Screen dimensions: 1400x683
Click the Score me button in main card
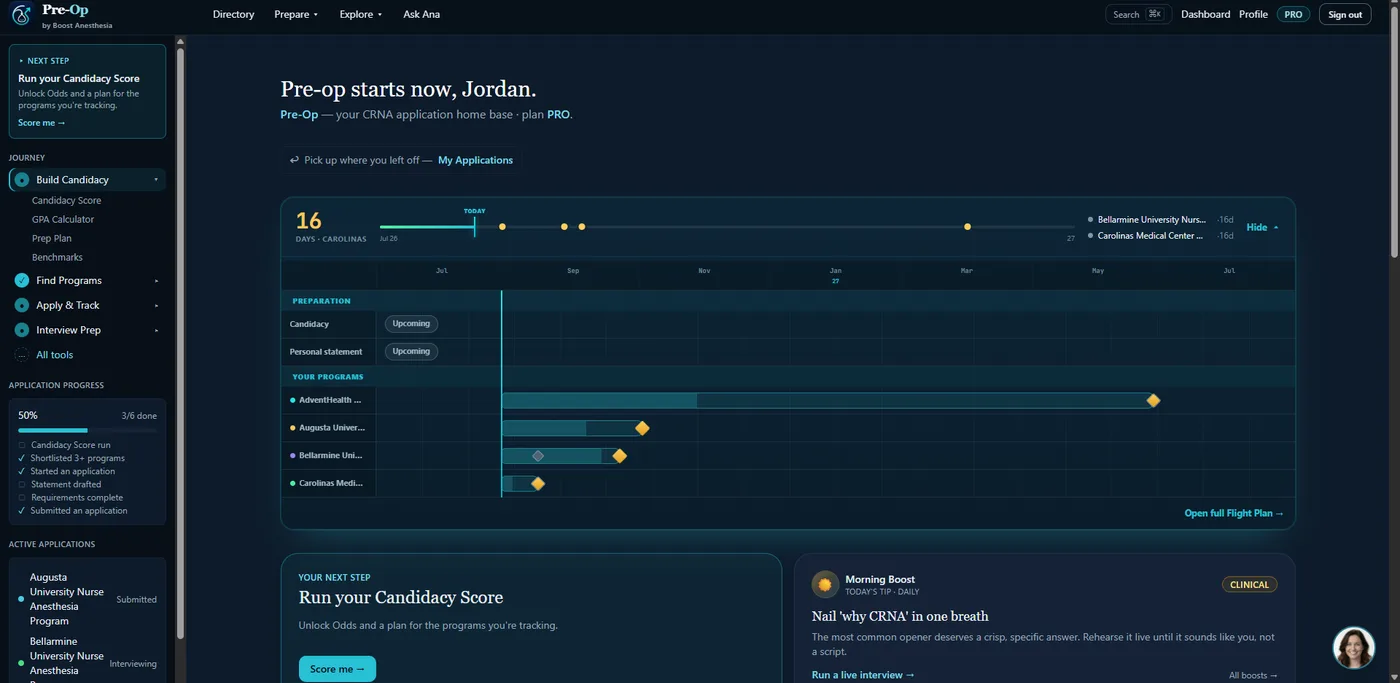(x=337, y=669)
